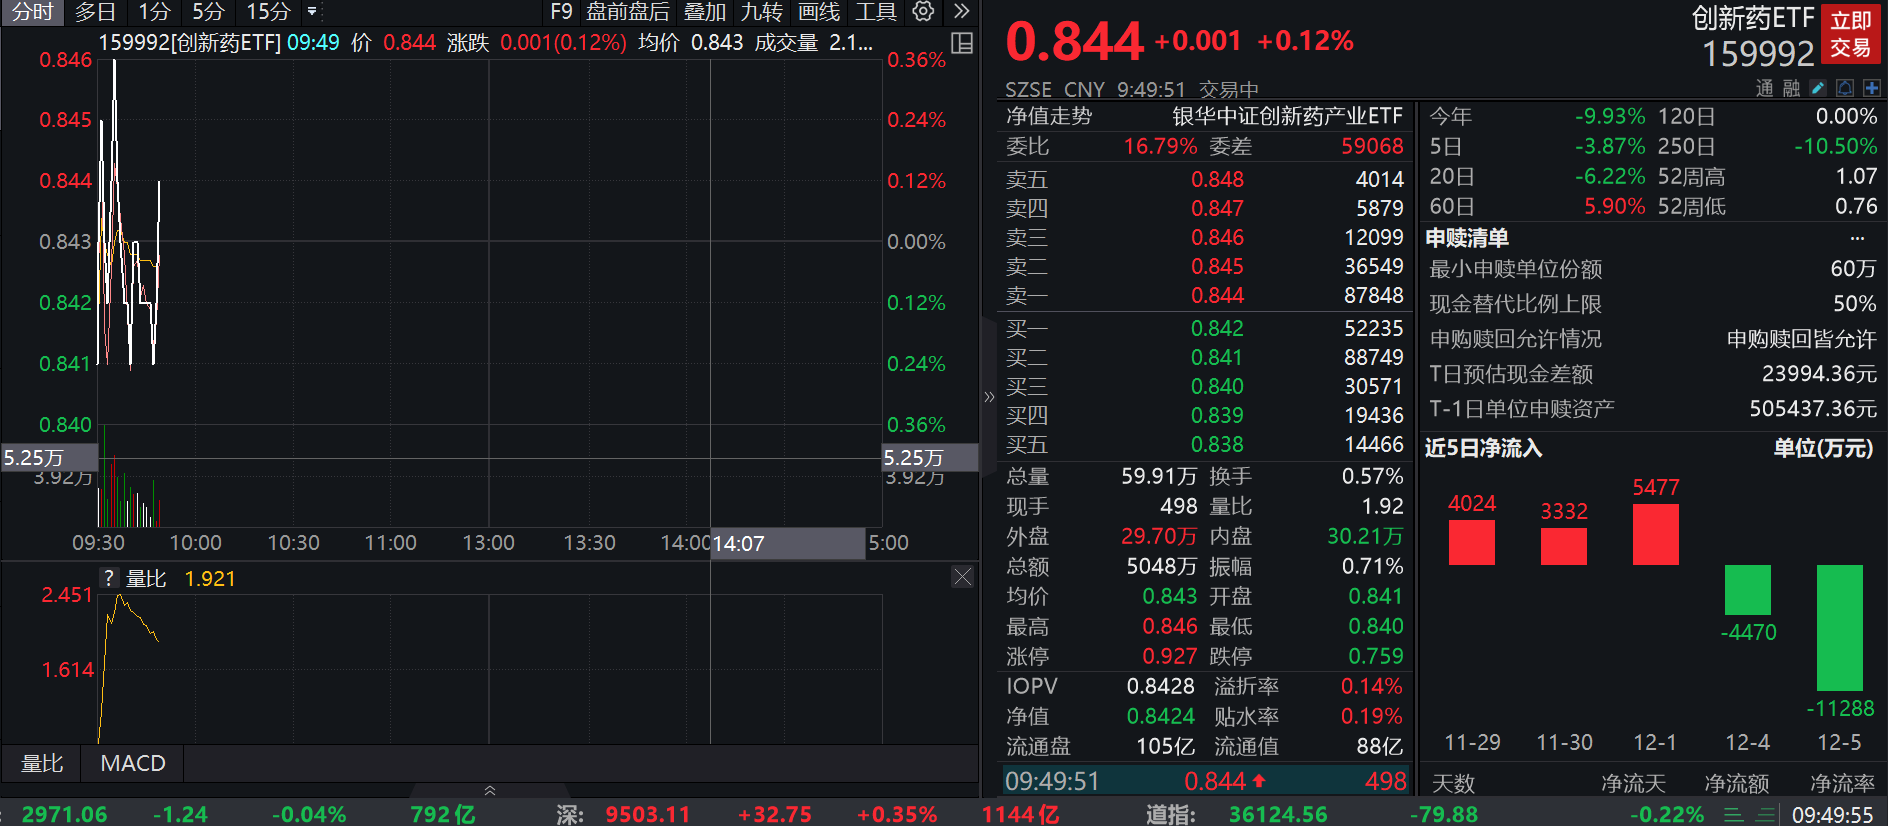Image resolution: width=1888 pixels, height=826 pixels.
Task: Toggle 盘前盘后 pre/post market display
Action: [x=628, y=12]
